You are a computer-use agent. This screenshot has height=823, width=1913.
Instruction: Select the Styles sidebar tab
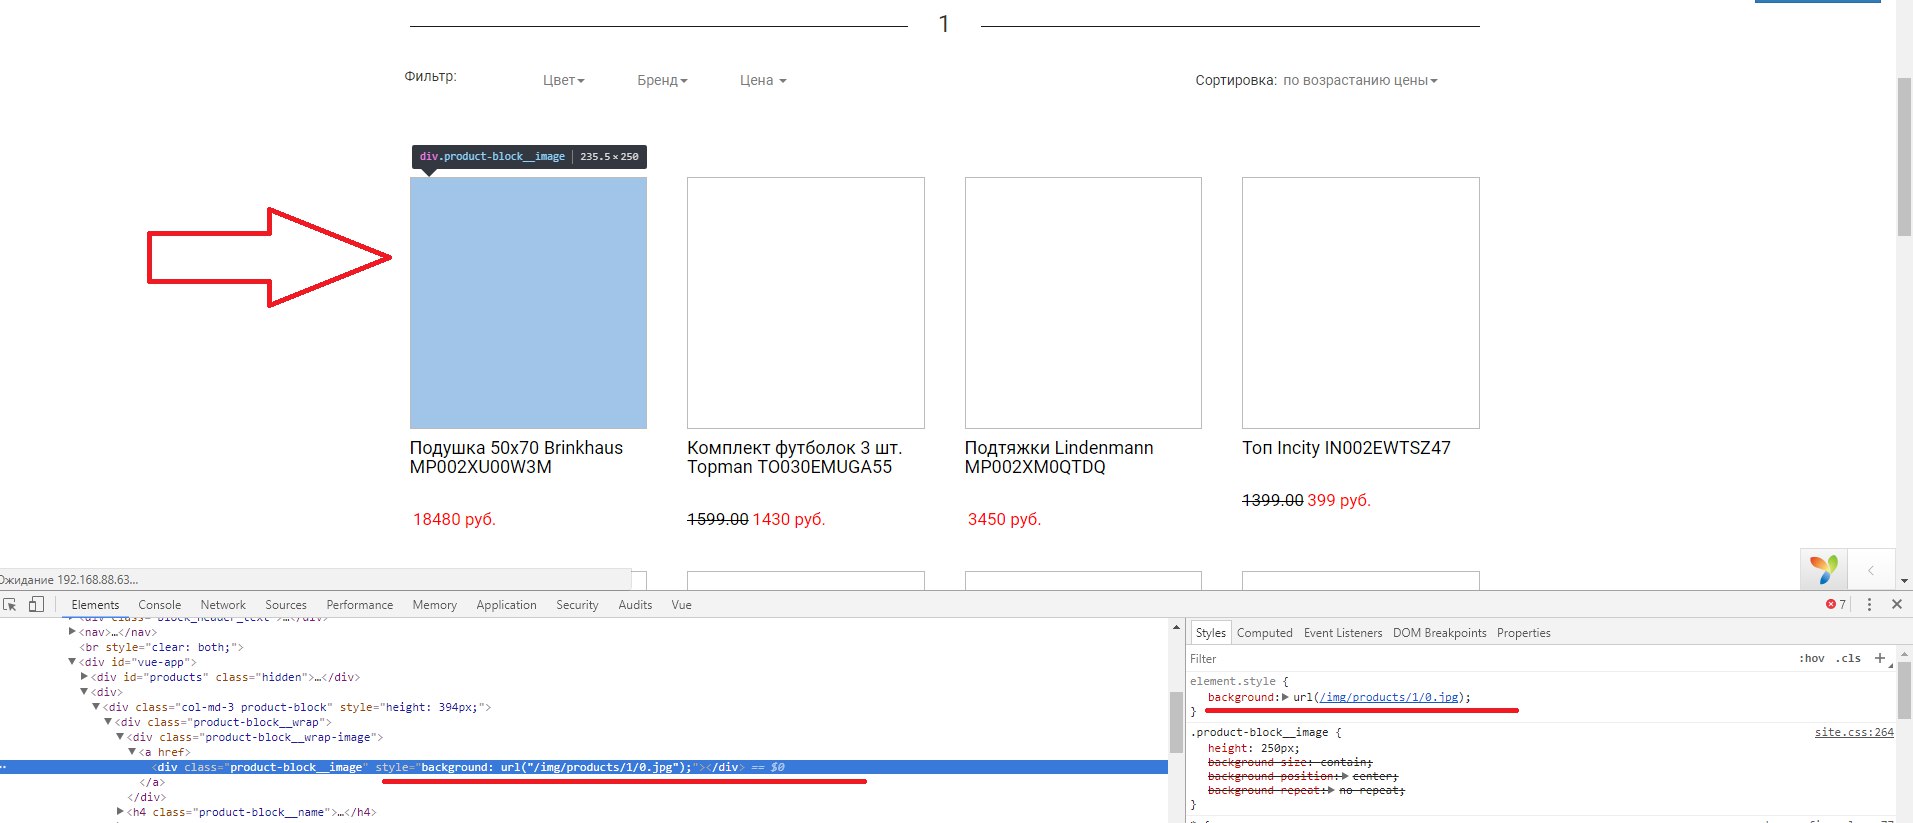(x=1210, y=633)
